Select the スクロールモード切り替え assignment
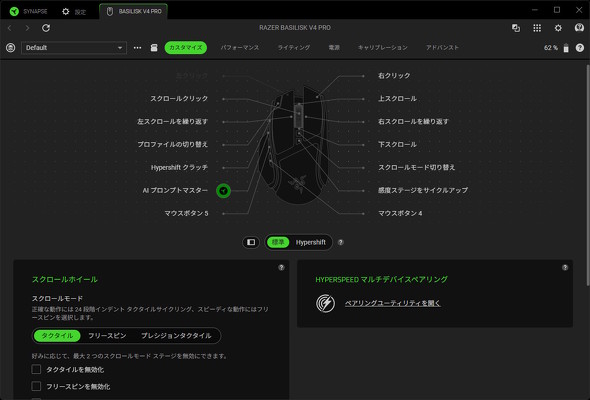 pos(417,167)
